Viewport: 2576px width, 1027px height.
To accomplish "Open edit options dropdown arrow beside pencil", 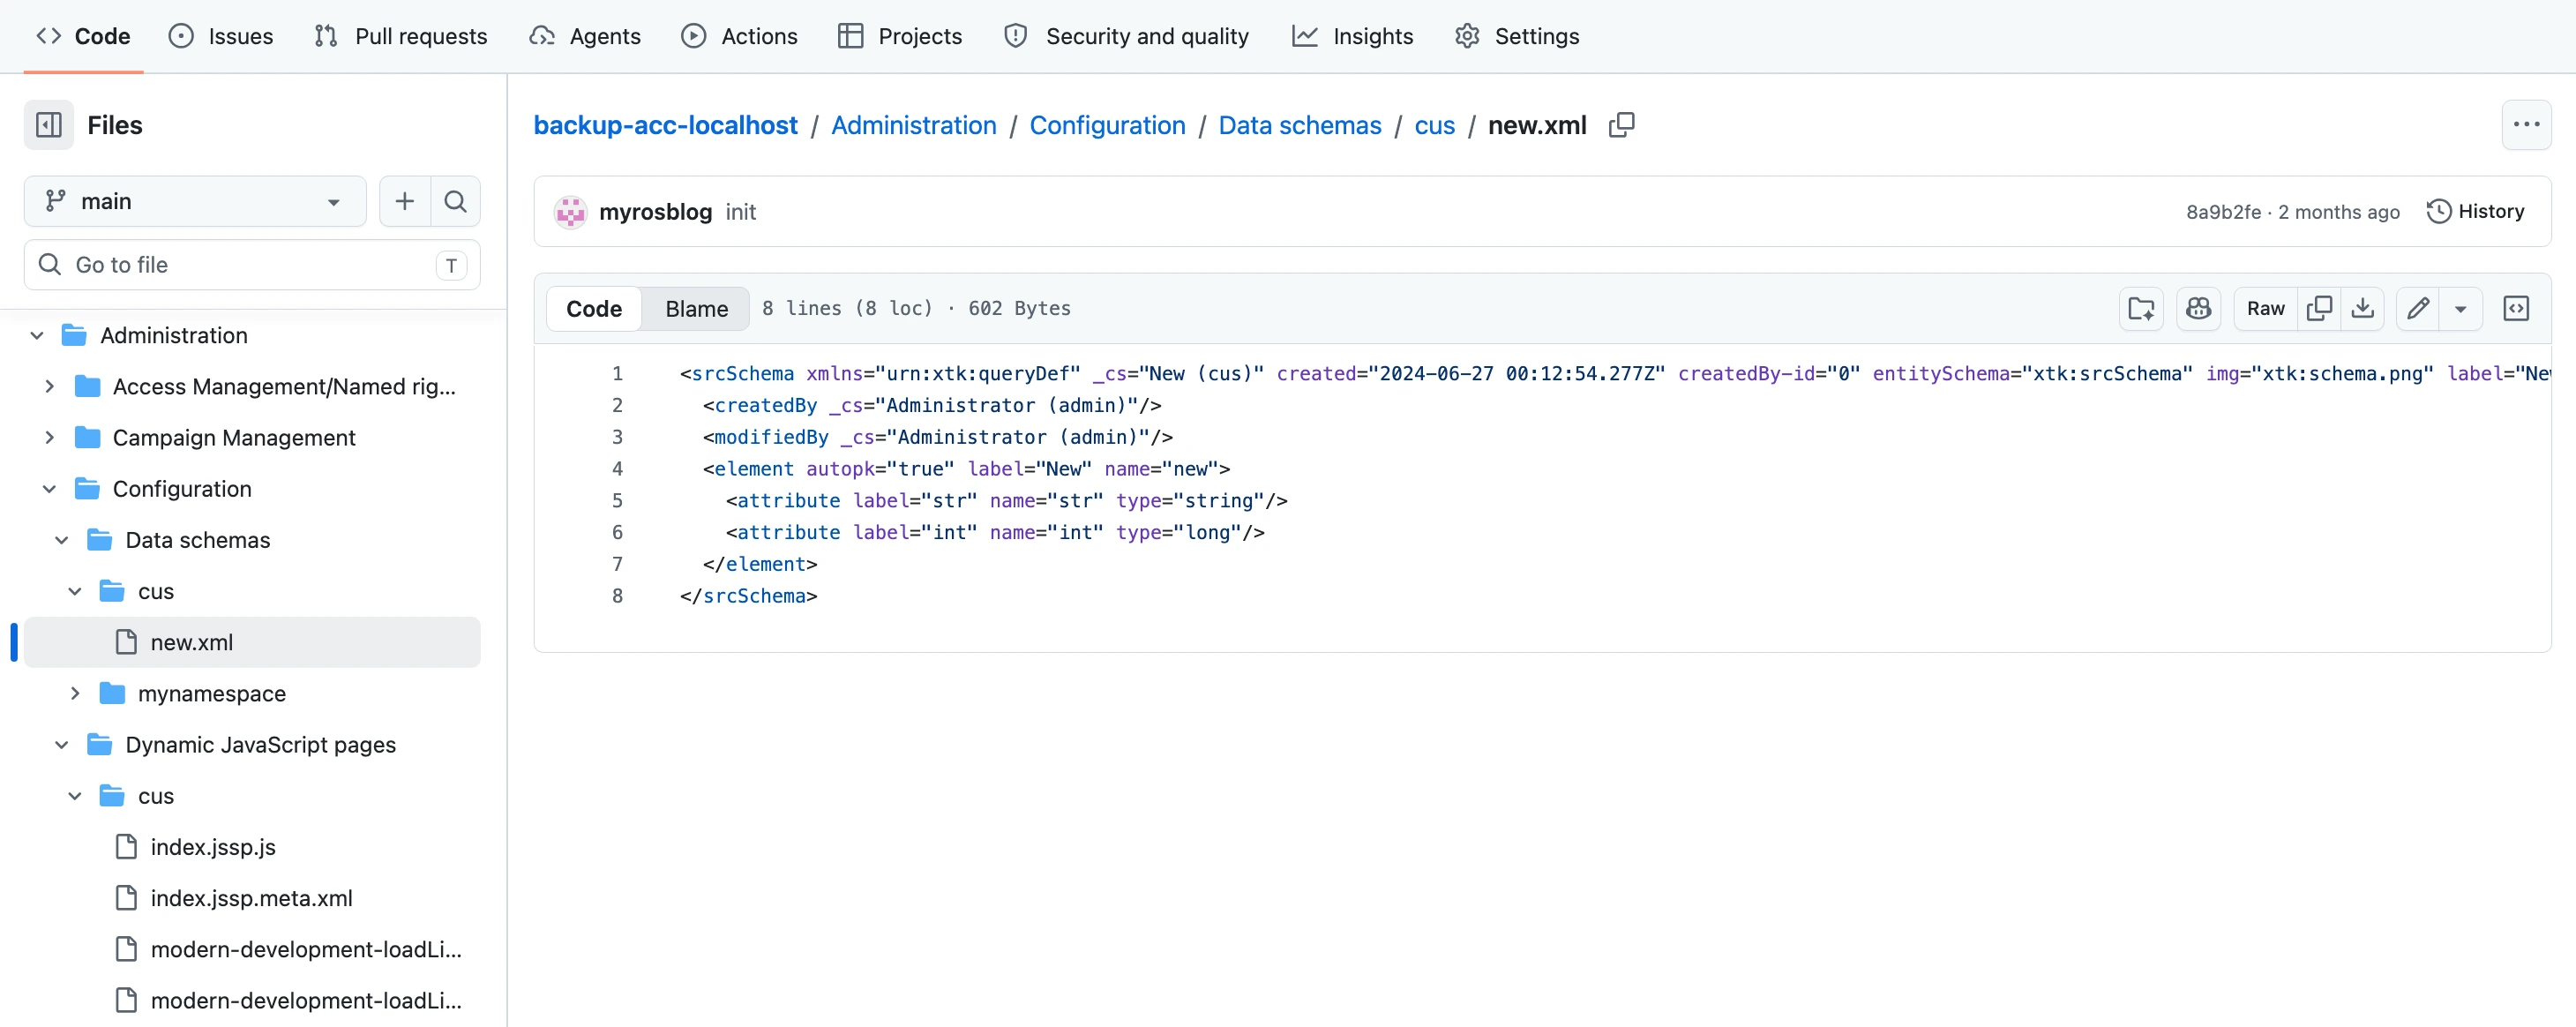I will 2460,309.
